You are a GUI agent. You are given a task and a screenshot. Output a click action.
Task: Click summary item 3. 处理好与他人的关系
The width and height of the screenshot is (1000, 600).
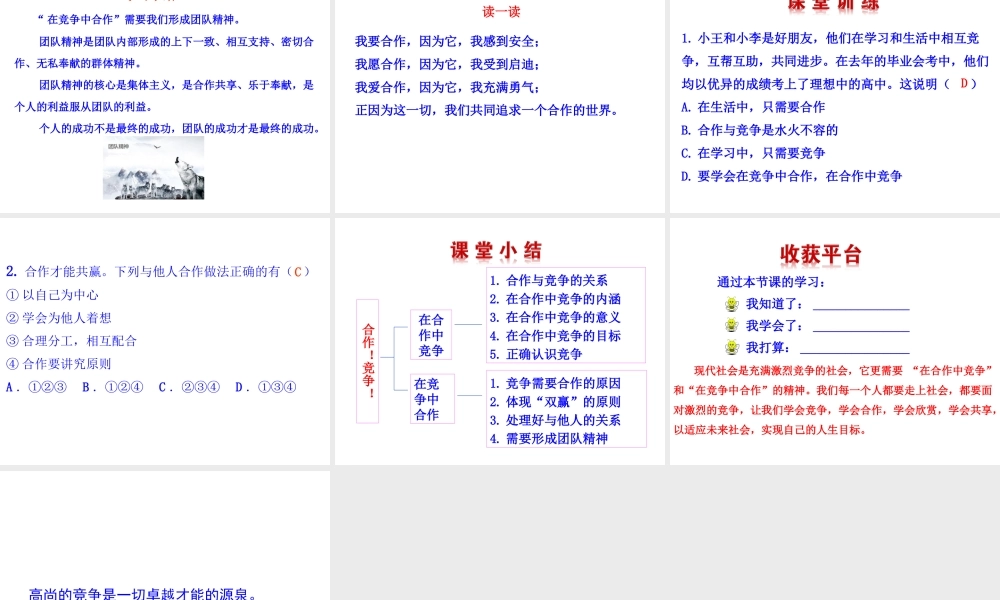point(555,420)
